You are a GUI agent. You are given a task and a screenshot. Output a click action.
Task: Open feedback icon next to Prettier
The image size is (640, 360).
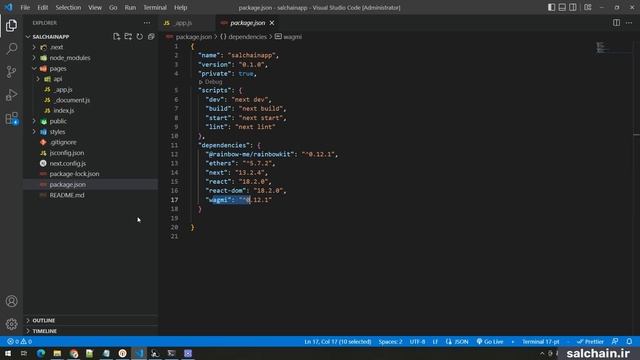[615, 342]
